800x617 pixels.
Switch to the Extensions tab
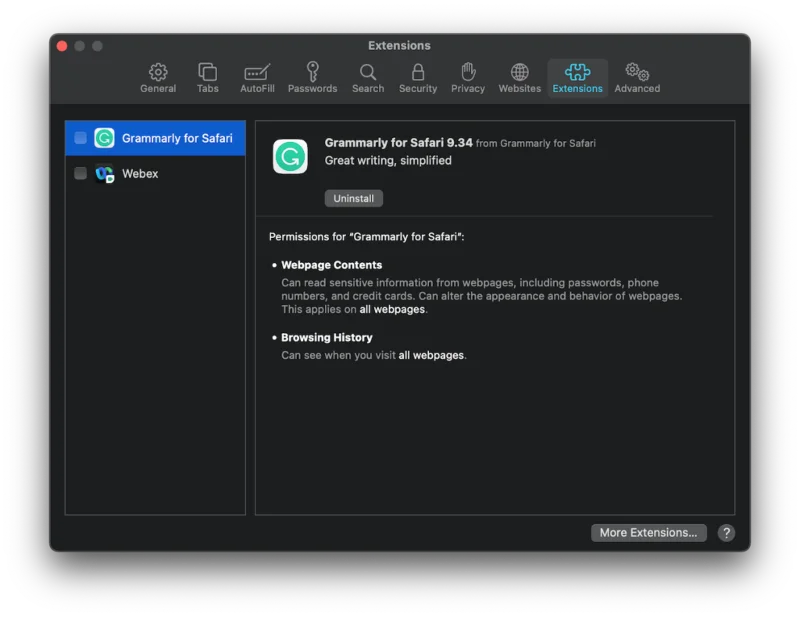pyautogui.click(x=577, y=78)
